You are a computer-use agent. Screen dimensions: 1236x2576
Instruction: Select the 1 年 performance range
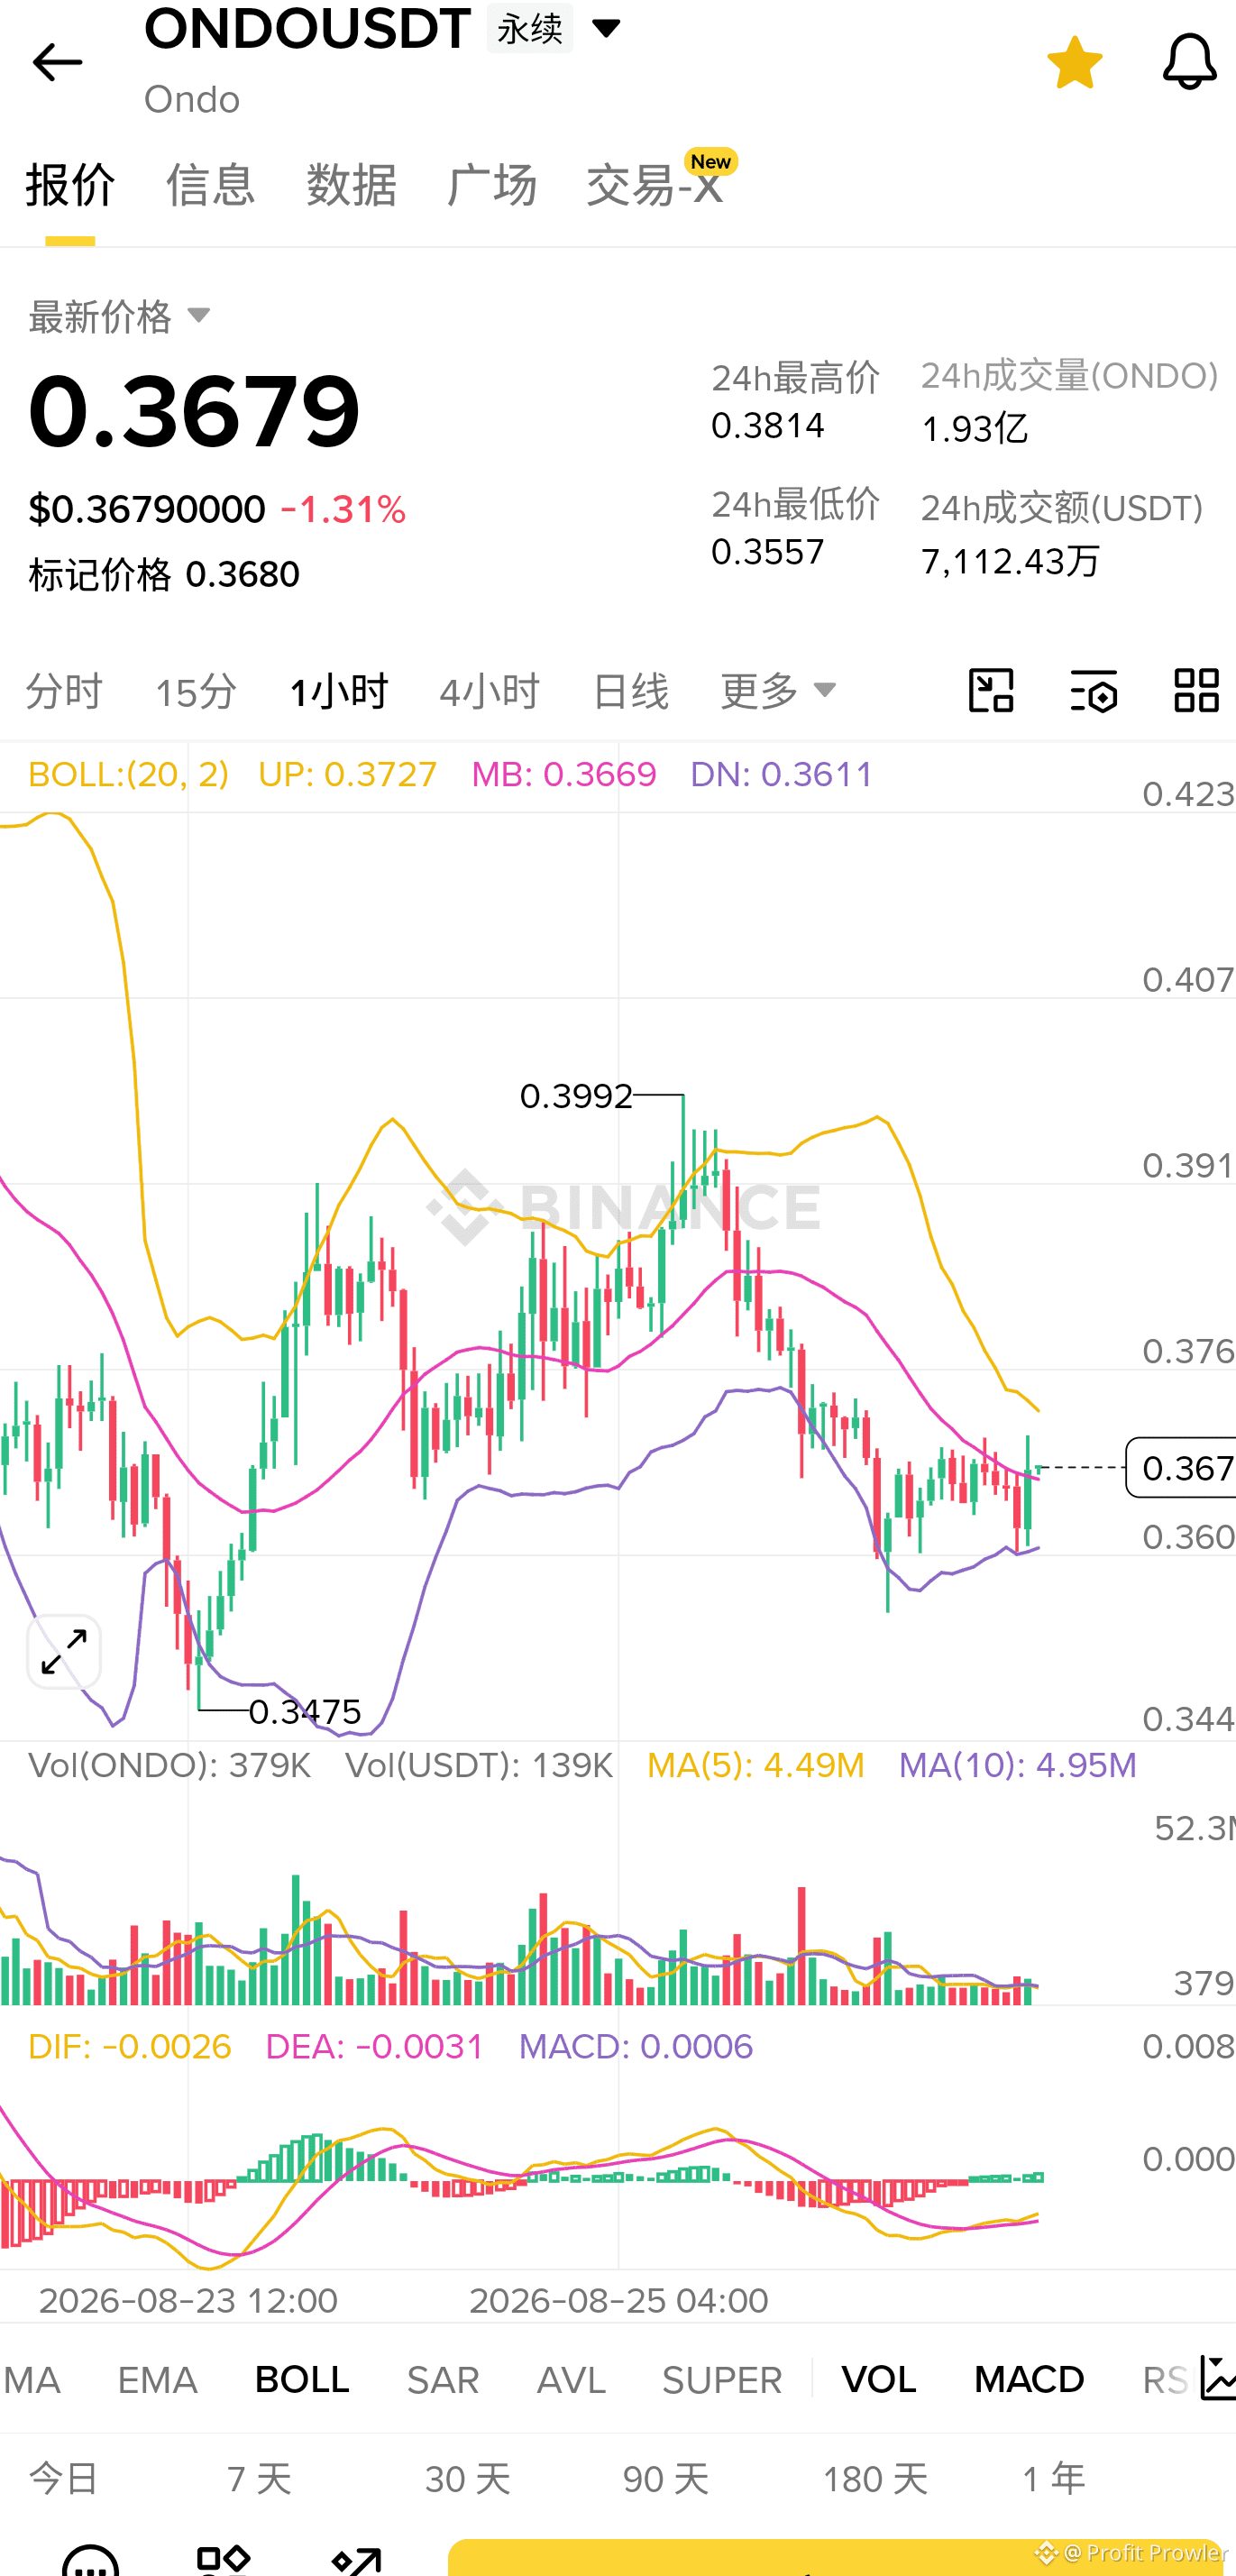(1054, 2480)
